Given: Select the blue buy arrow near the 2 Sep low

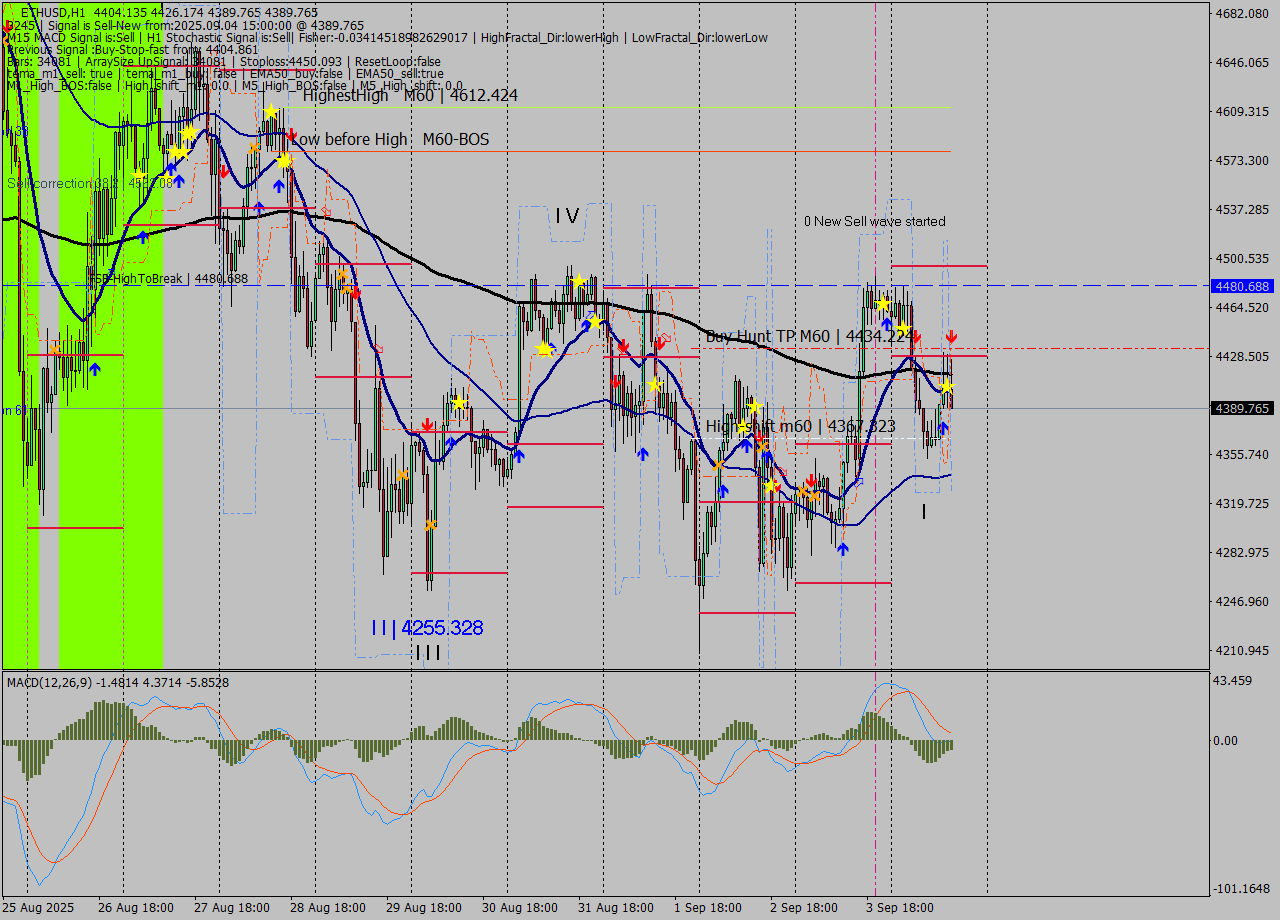Looking at the screenshot, I should (x=843, y=547).
